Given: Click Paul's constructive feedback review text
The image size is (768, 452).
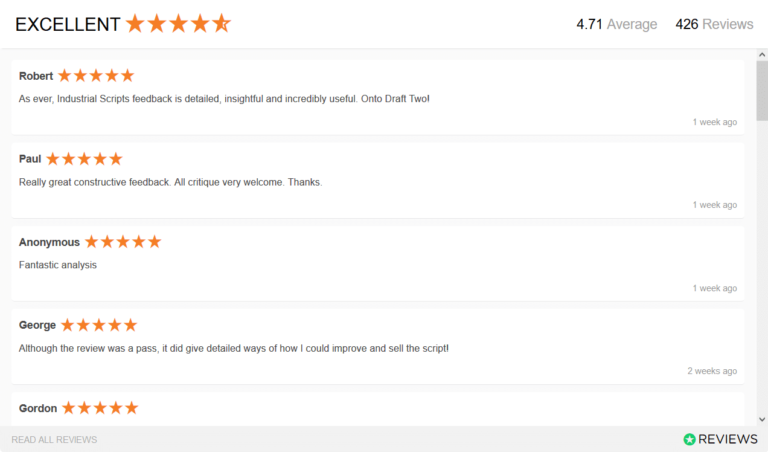Looking at the screenshot, I should 170,182.
